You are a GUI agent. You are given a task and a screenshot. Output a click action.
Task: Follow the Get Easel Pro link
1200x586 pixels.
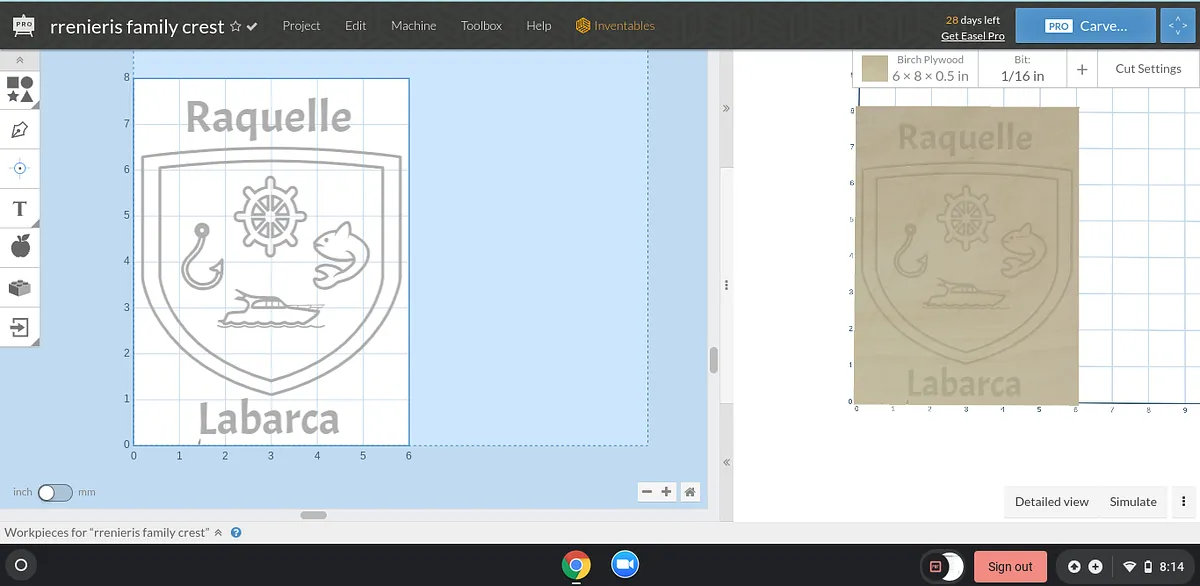[x=972, y=36]
